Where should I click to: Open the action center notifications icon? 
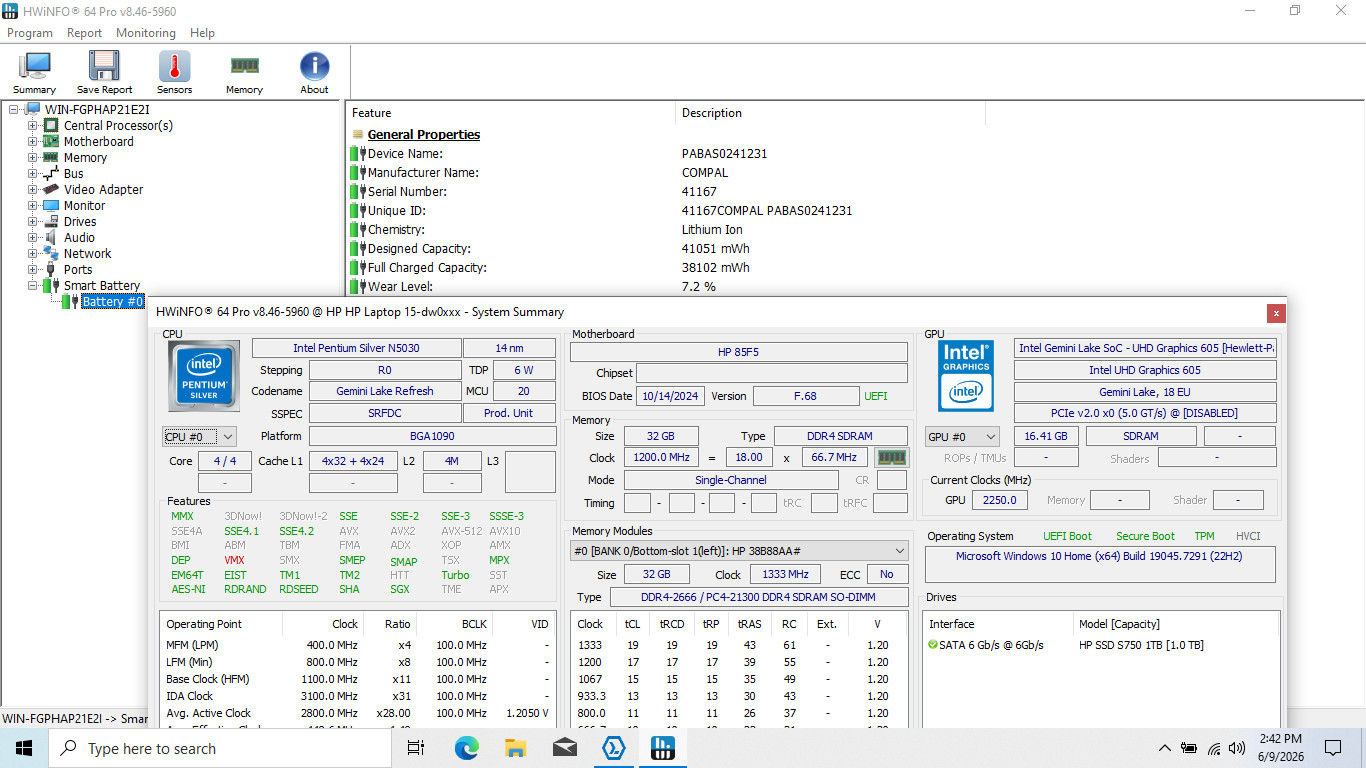(x=1332, y=747)
